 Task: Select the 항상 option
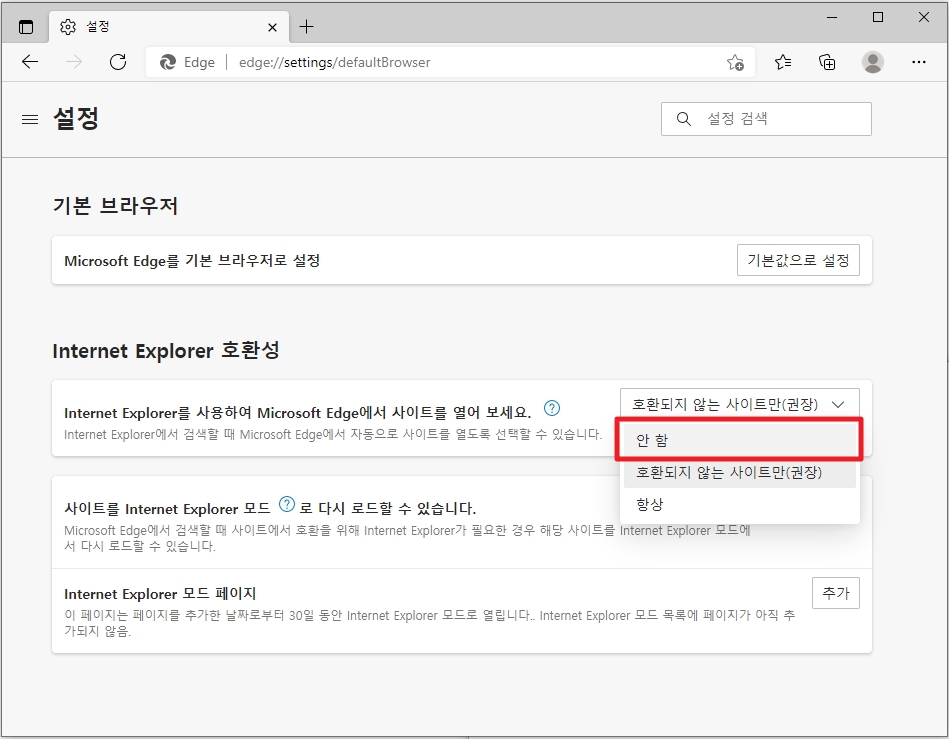[740, 504]
